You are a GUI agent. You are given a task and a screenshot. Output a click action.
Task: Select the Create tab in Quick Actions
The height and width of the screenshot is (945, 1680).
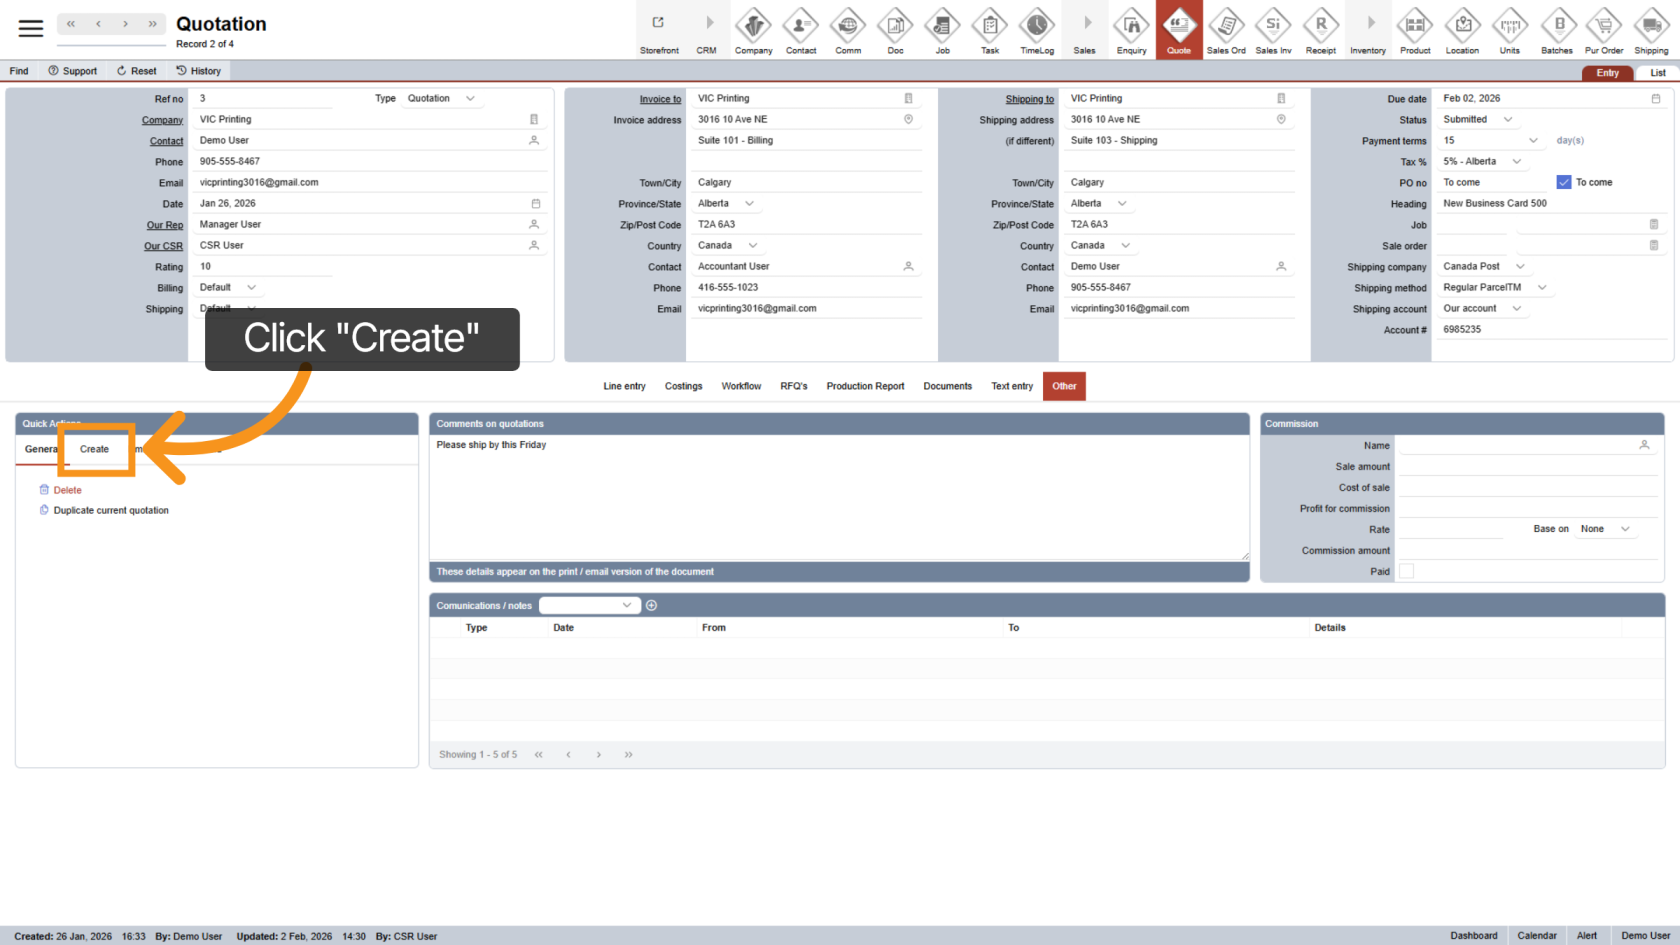pos(95,449)
